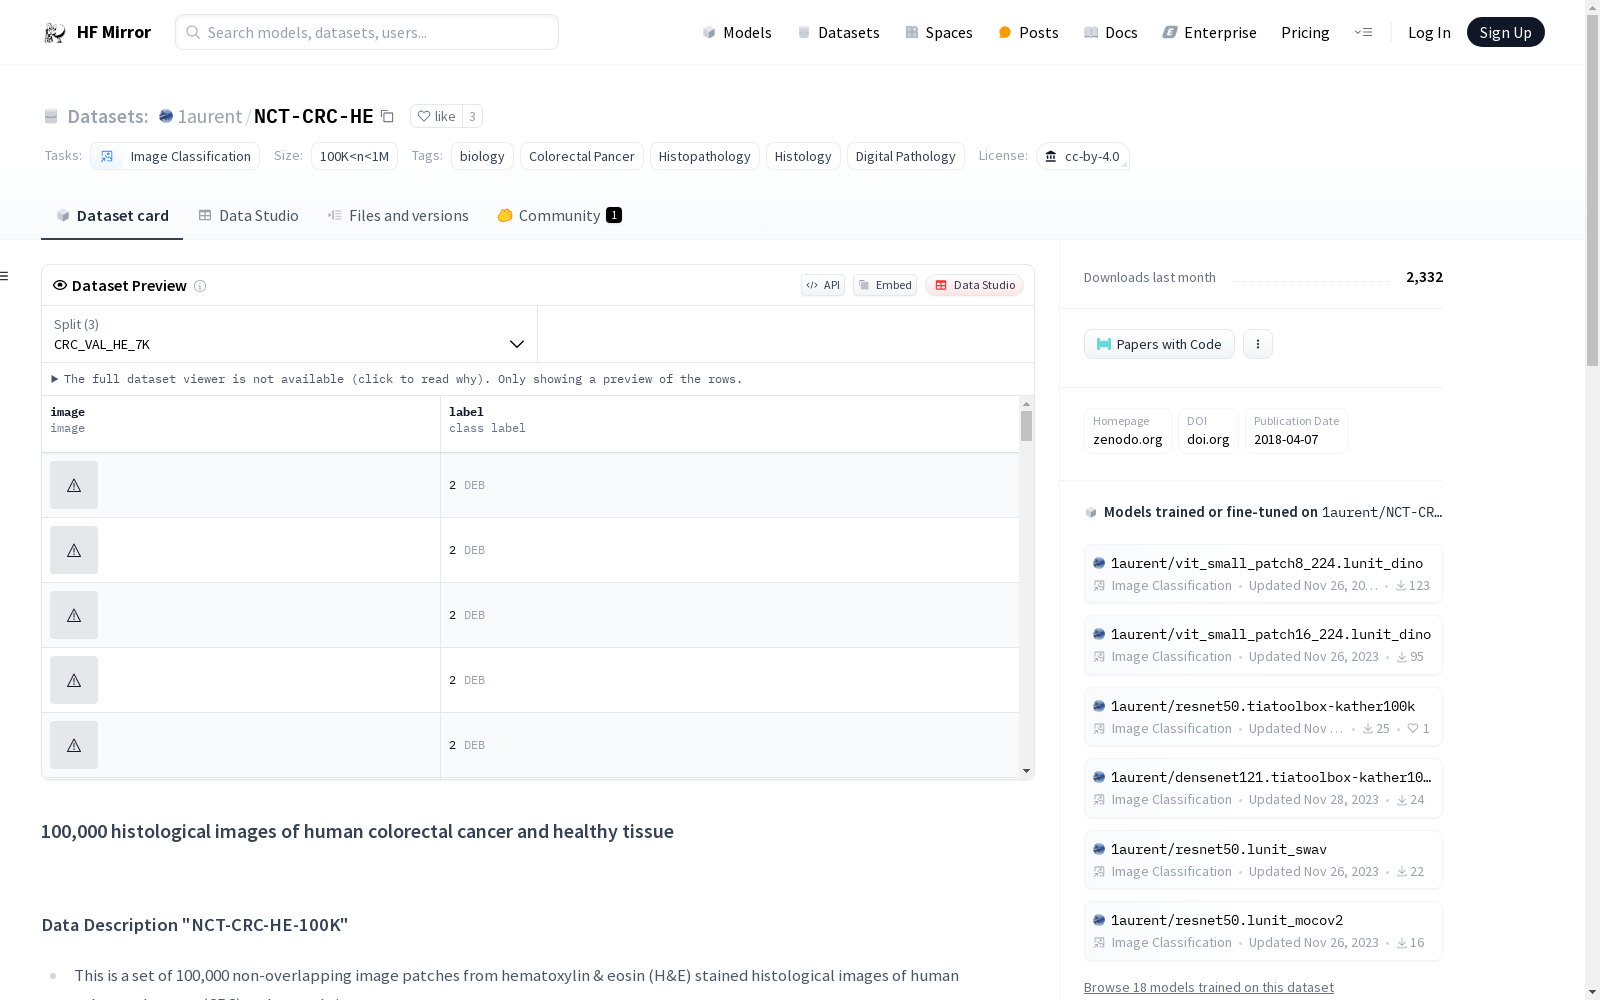
Task: Click the Image Classification task tag
Action: [175, 156]
